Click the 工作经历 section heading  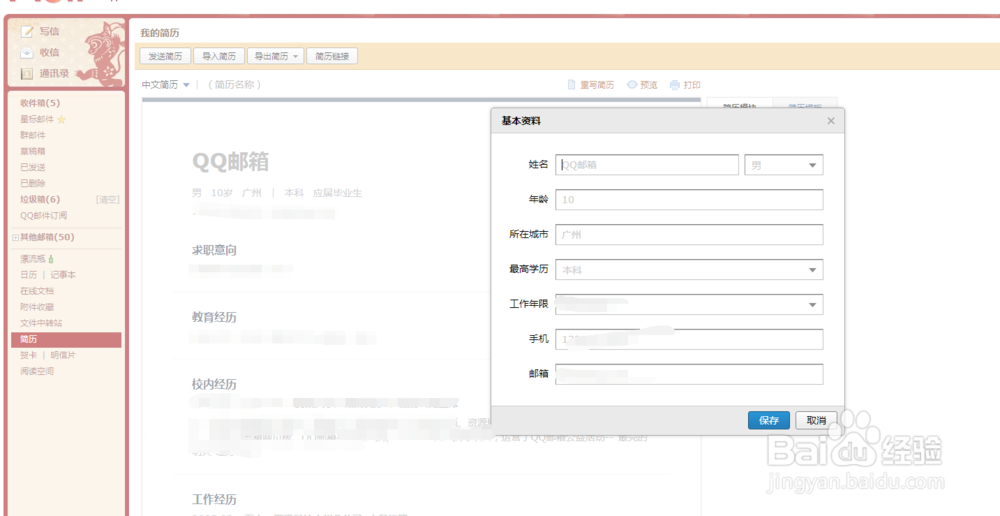pos(214,499)
